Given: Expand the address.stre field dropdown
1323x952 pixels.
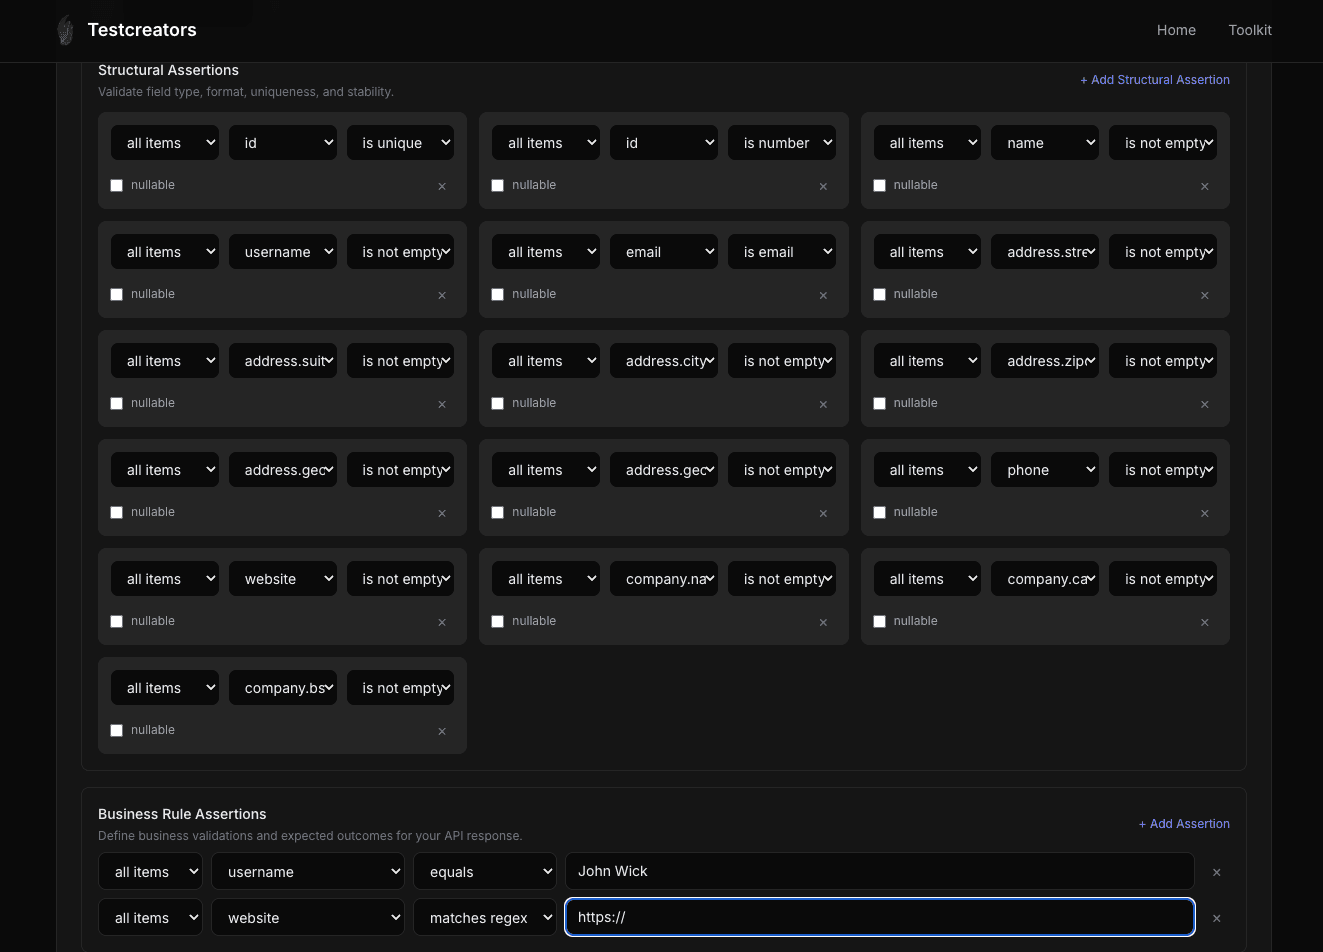Looking at the screenshot, I should tap(1045, 252).
